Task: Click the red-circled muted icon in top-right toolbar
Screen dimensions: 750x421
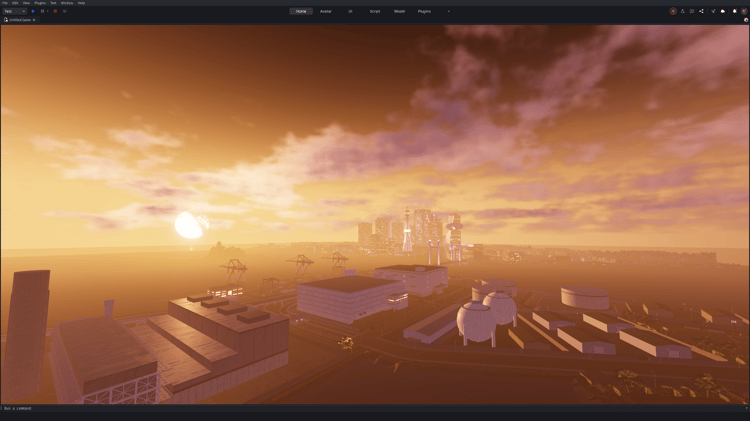Action: point(673,11)
